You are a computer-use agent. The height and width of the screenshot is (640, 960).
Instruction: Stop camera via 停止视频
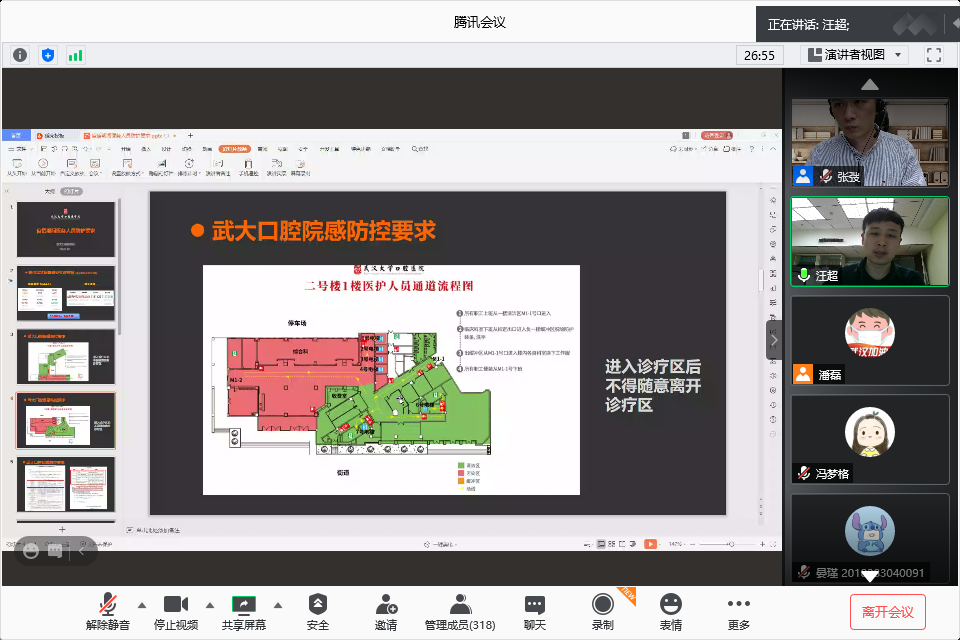[x=176, y=612]
